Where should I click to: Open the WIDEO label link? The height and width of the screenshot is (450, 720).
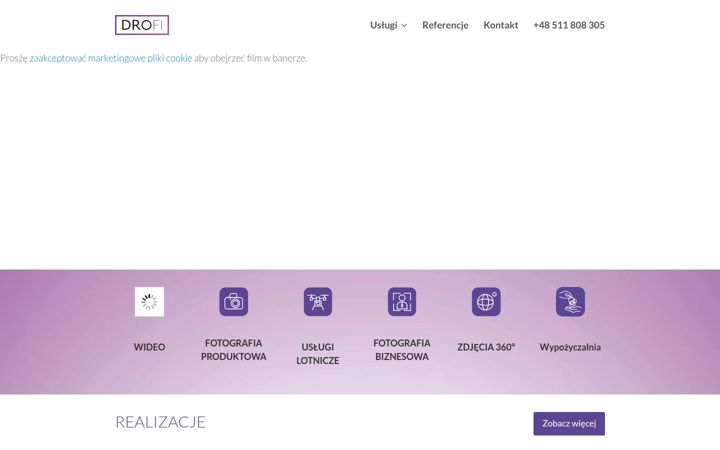point(149,347)
